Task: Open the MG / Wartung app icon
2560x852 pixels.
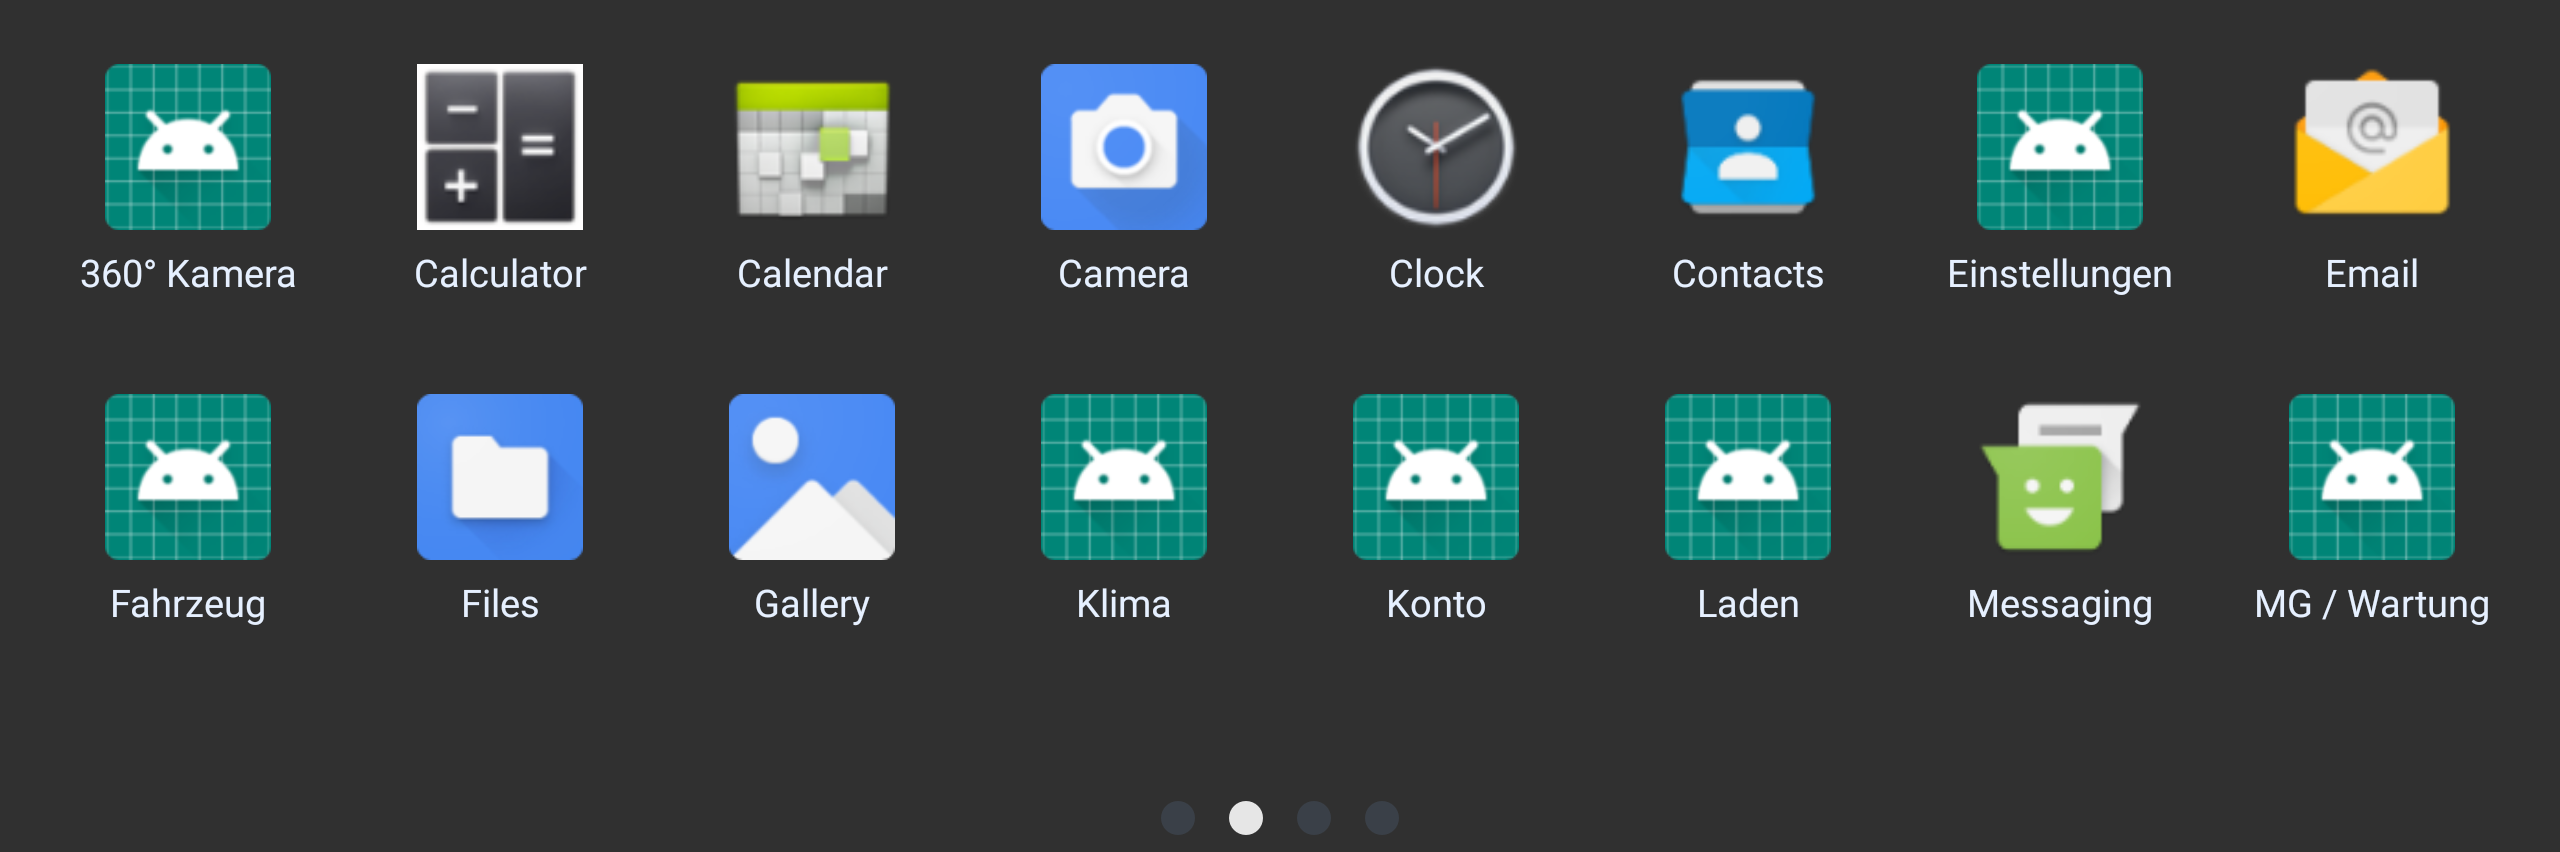Action: point(2372,477)
